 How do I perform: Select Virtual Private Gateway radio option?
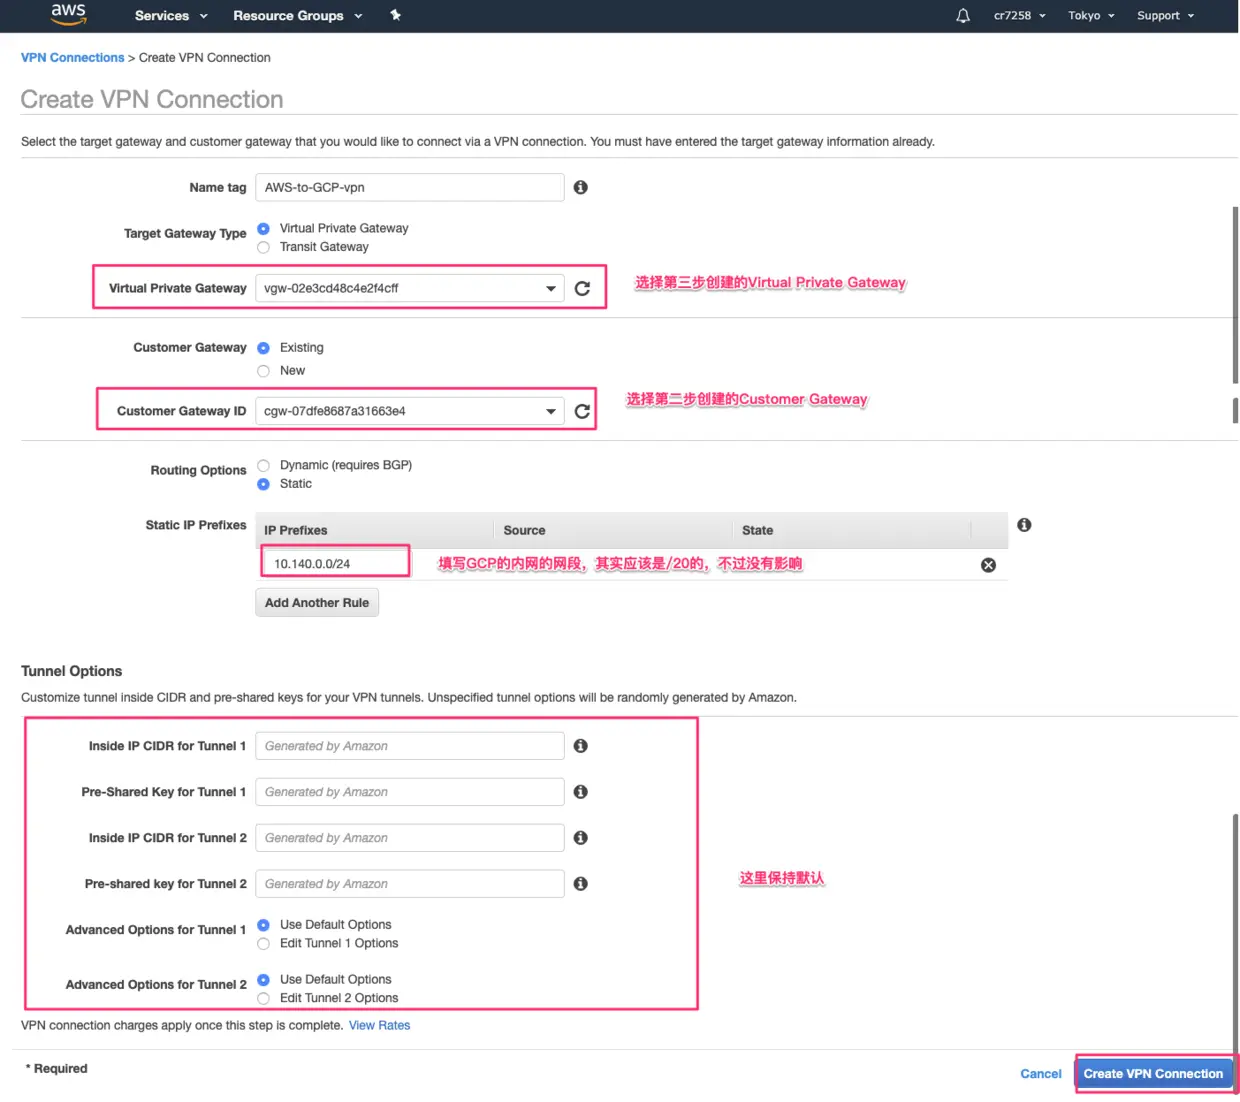point(264,229)
